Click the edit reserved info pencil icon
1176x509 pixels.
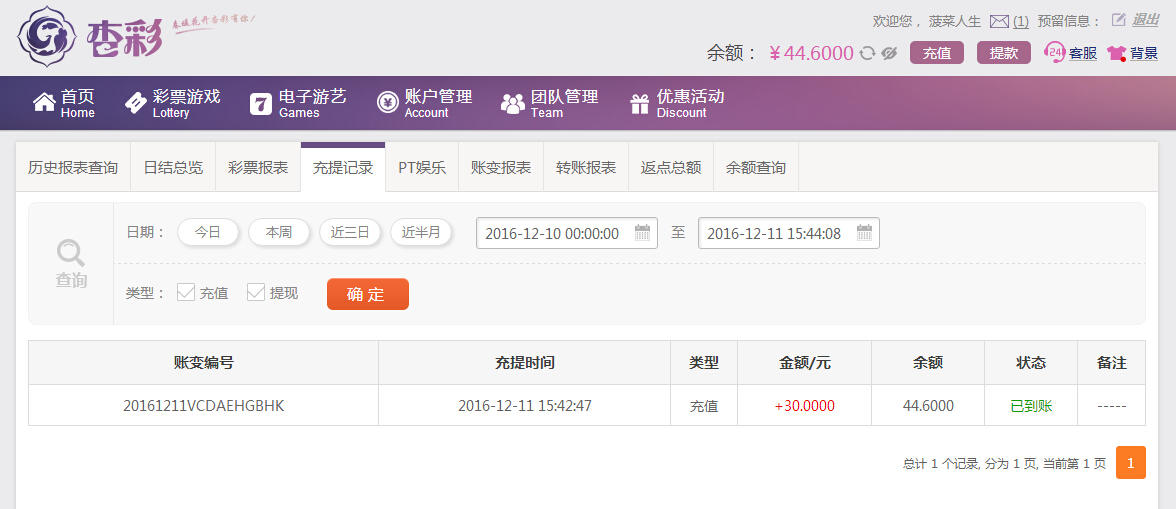(x=1118, y=20)
